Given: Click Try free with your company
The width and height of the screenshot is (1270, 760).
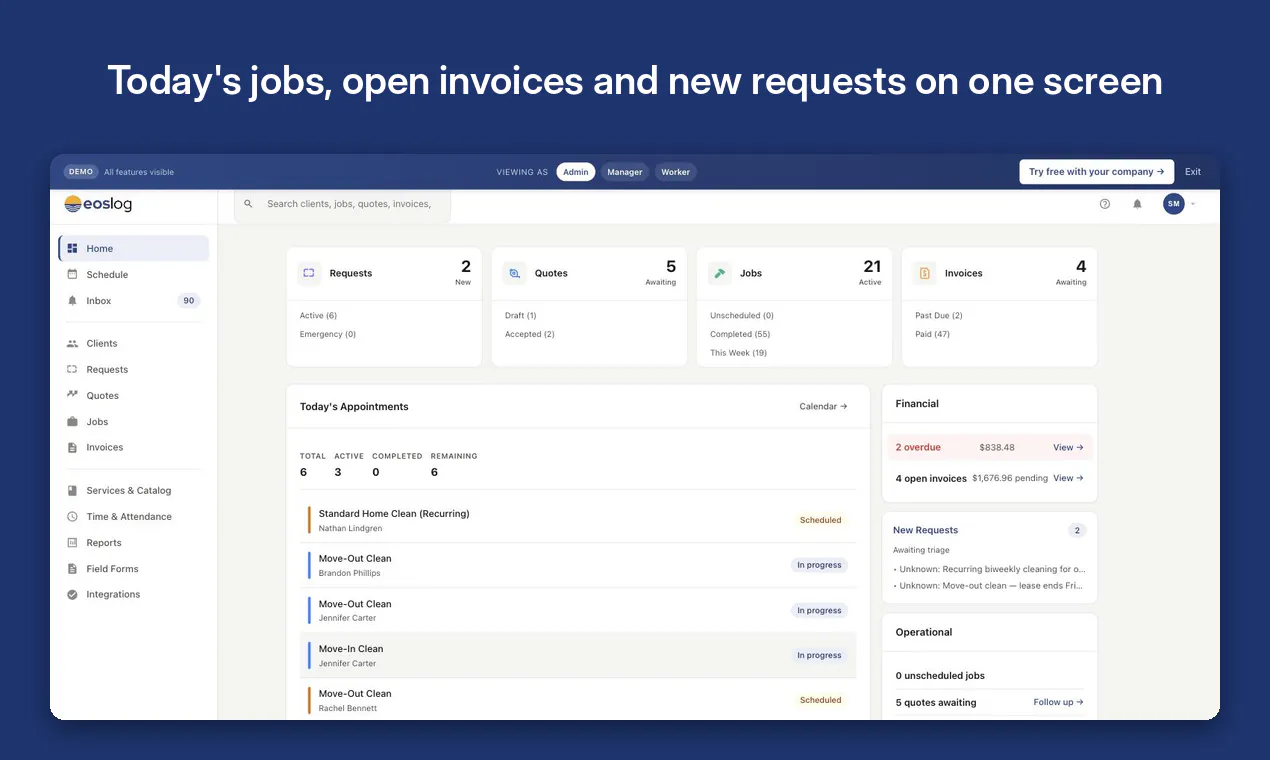Looking at the screenshot, I should point(1096,172).
